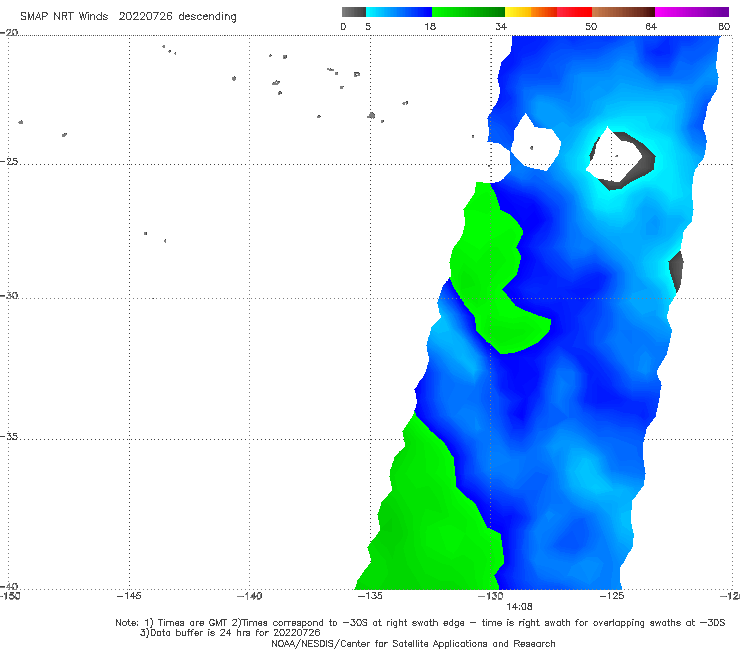Viewport: 740px width, 650px height.
Task: Click the note line '3)Data buffer is 24 hrs'
Action: [230, 633]
